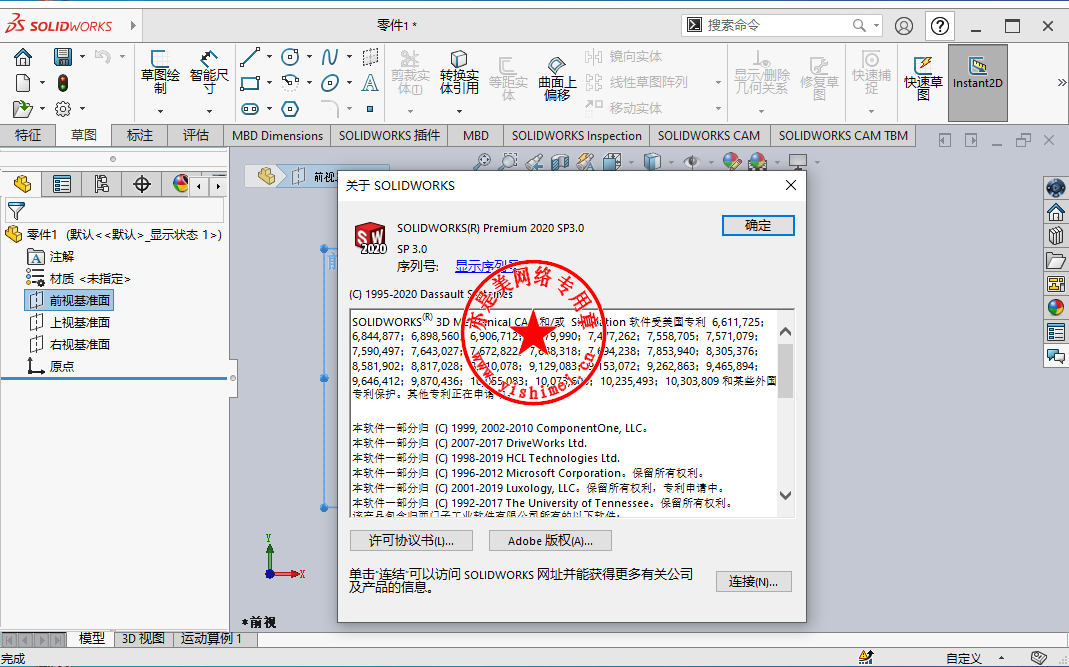Click Convert Entities (转换实体引用)
This screenshot has height=667, width=1069.
(x=459, y=74)
